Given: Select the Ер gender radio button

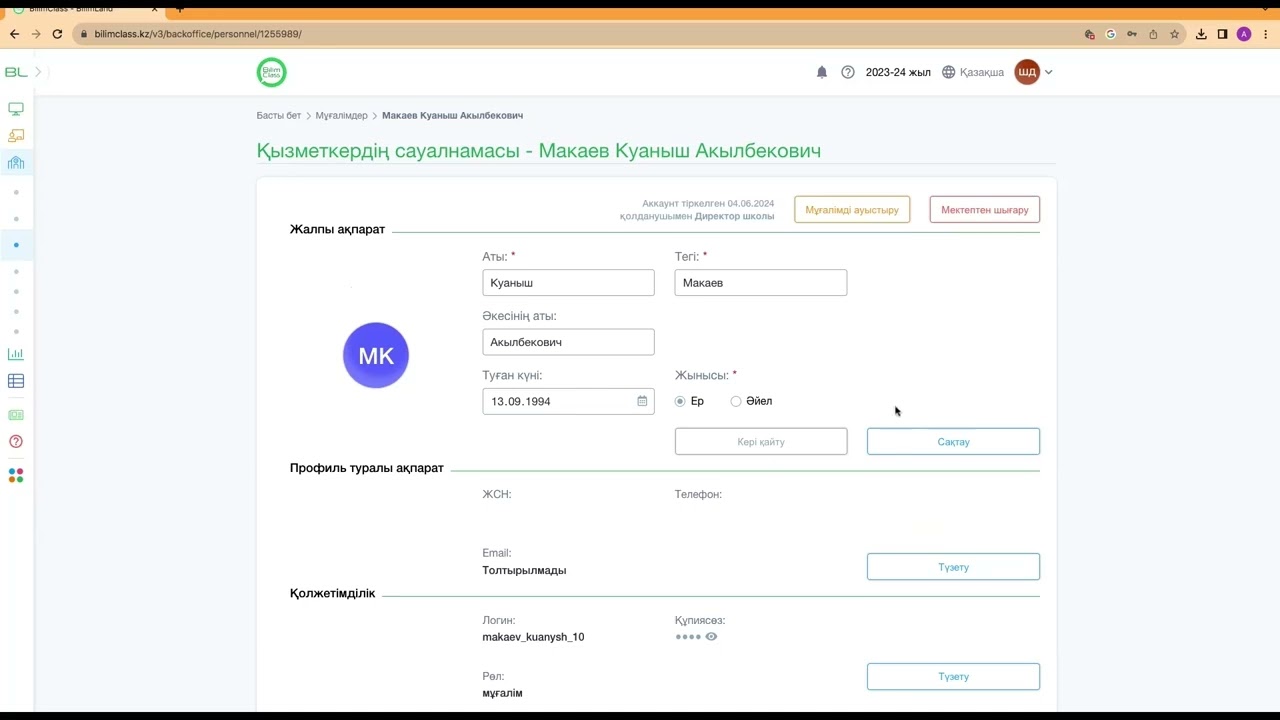Looking at the screenshot, I should pyautogui.click(x=680, y=401).
